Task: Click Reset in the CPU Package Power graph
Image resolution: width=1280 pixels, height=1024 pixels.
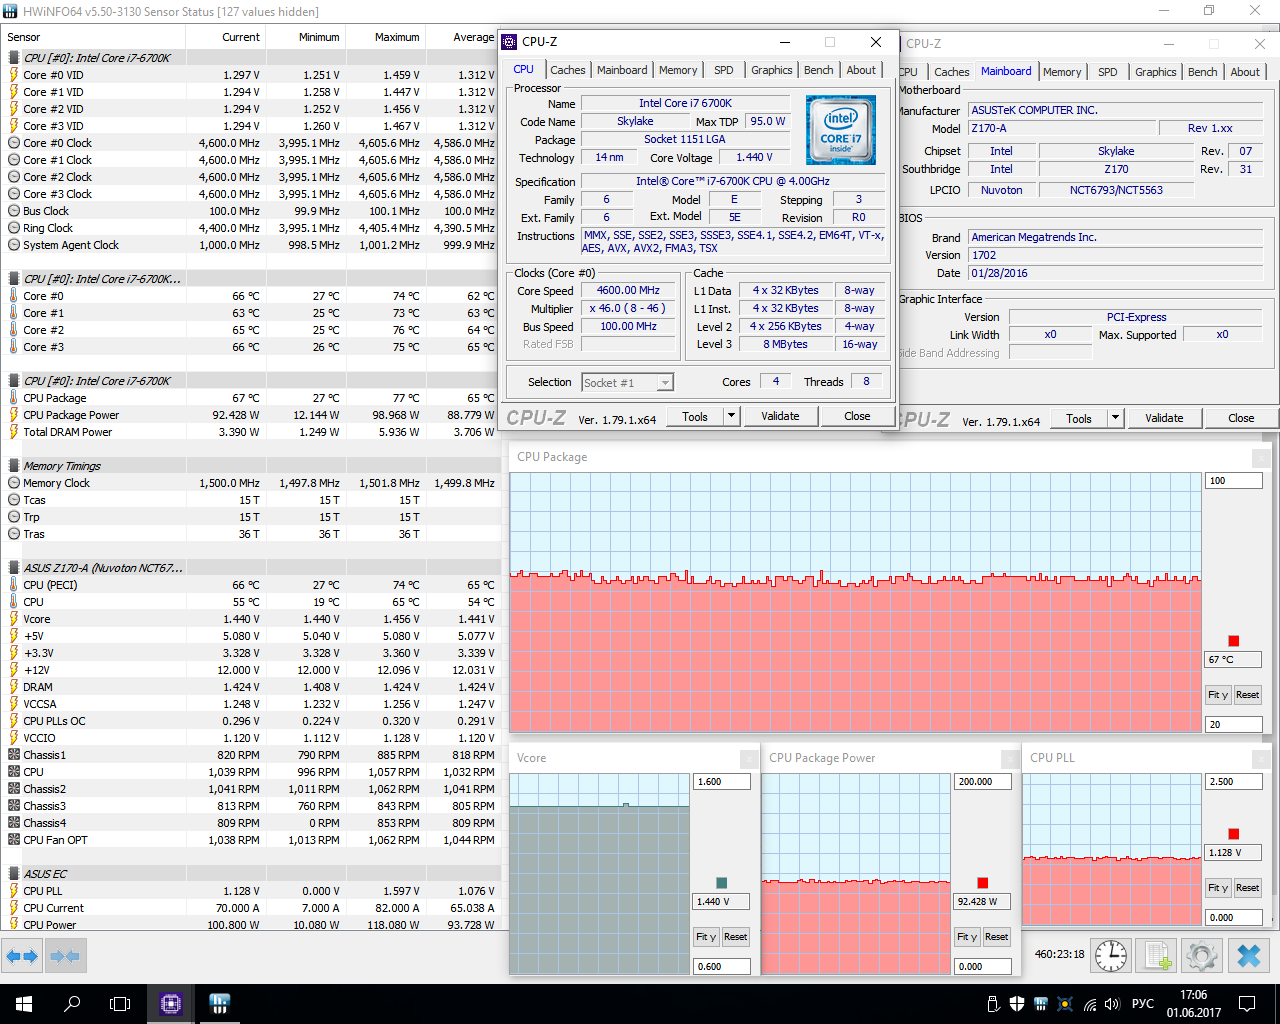Action: pyautogui.click(x=996, y=937)
